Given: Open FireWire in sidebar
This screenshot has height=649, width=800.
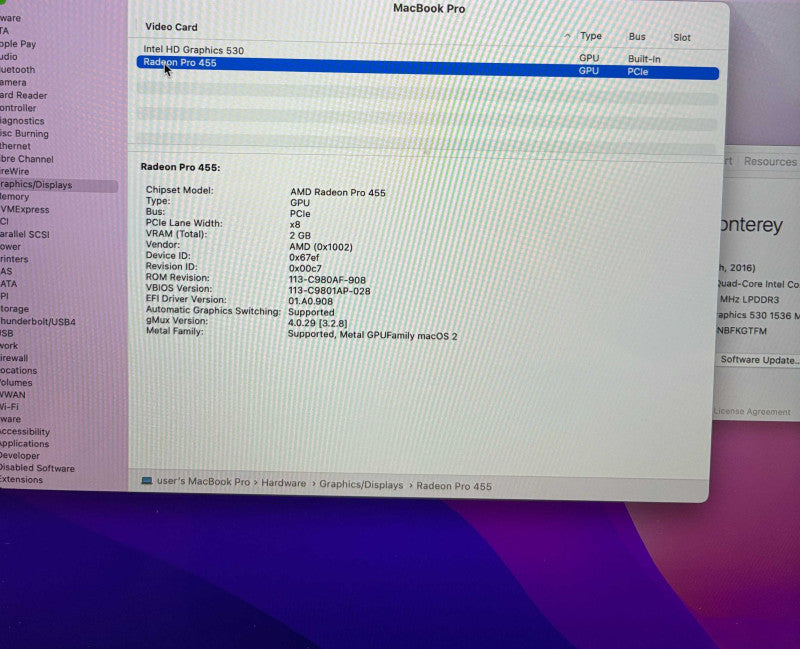Looking at the screenshot, I should tap(14, 171).
